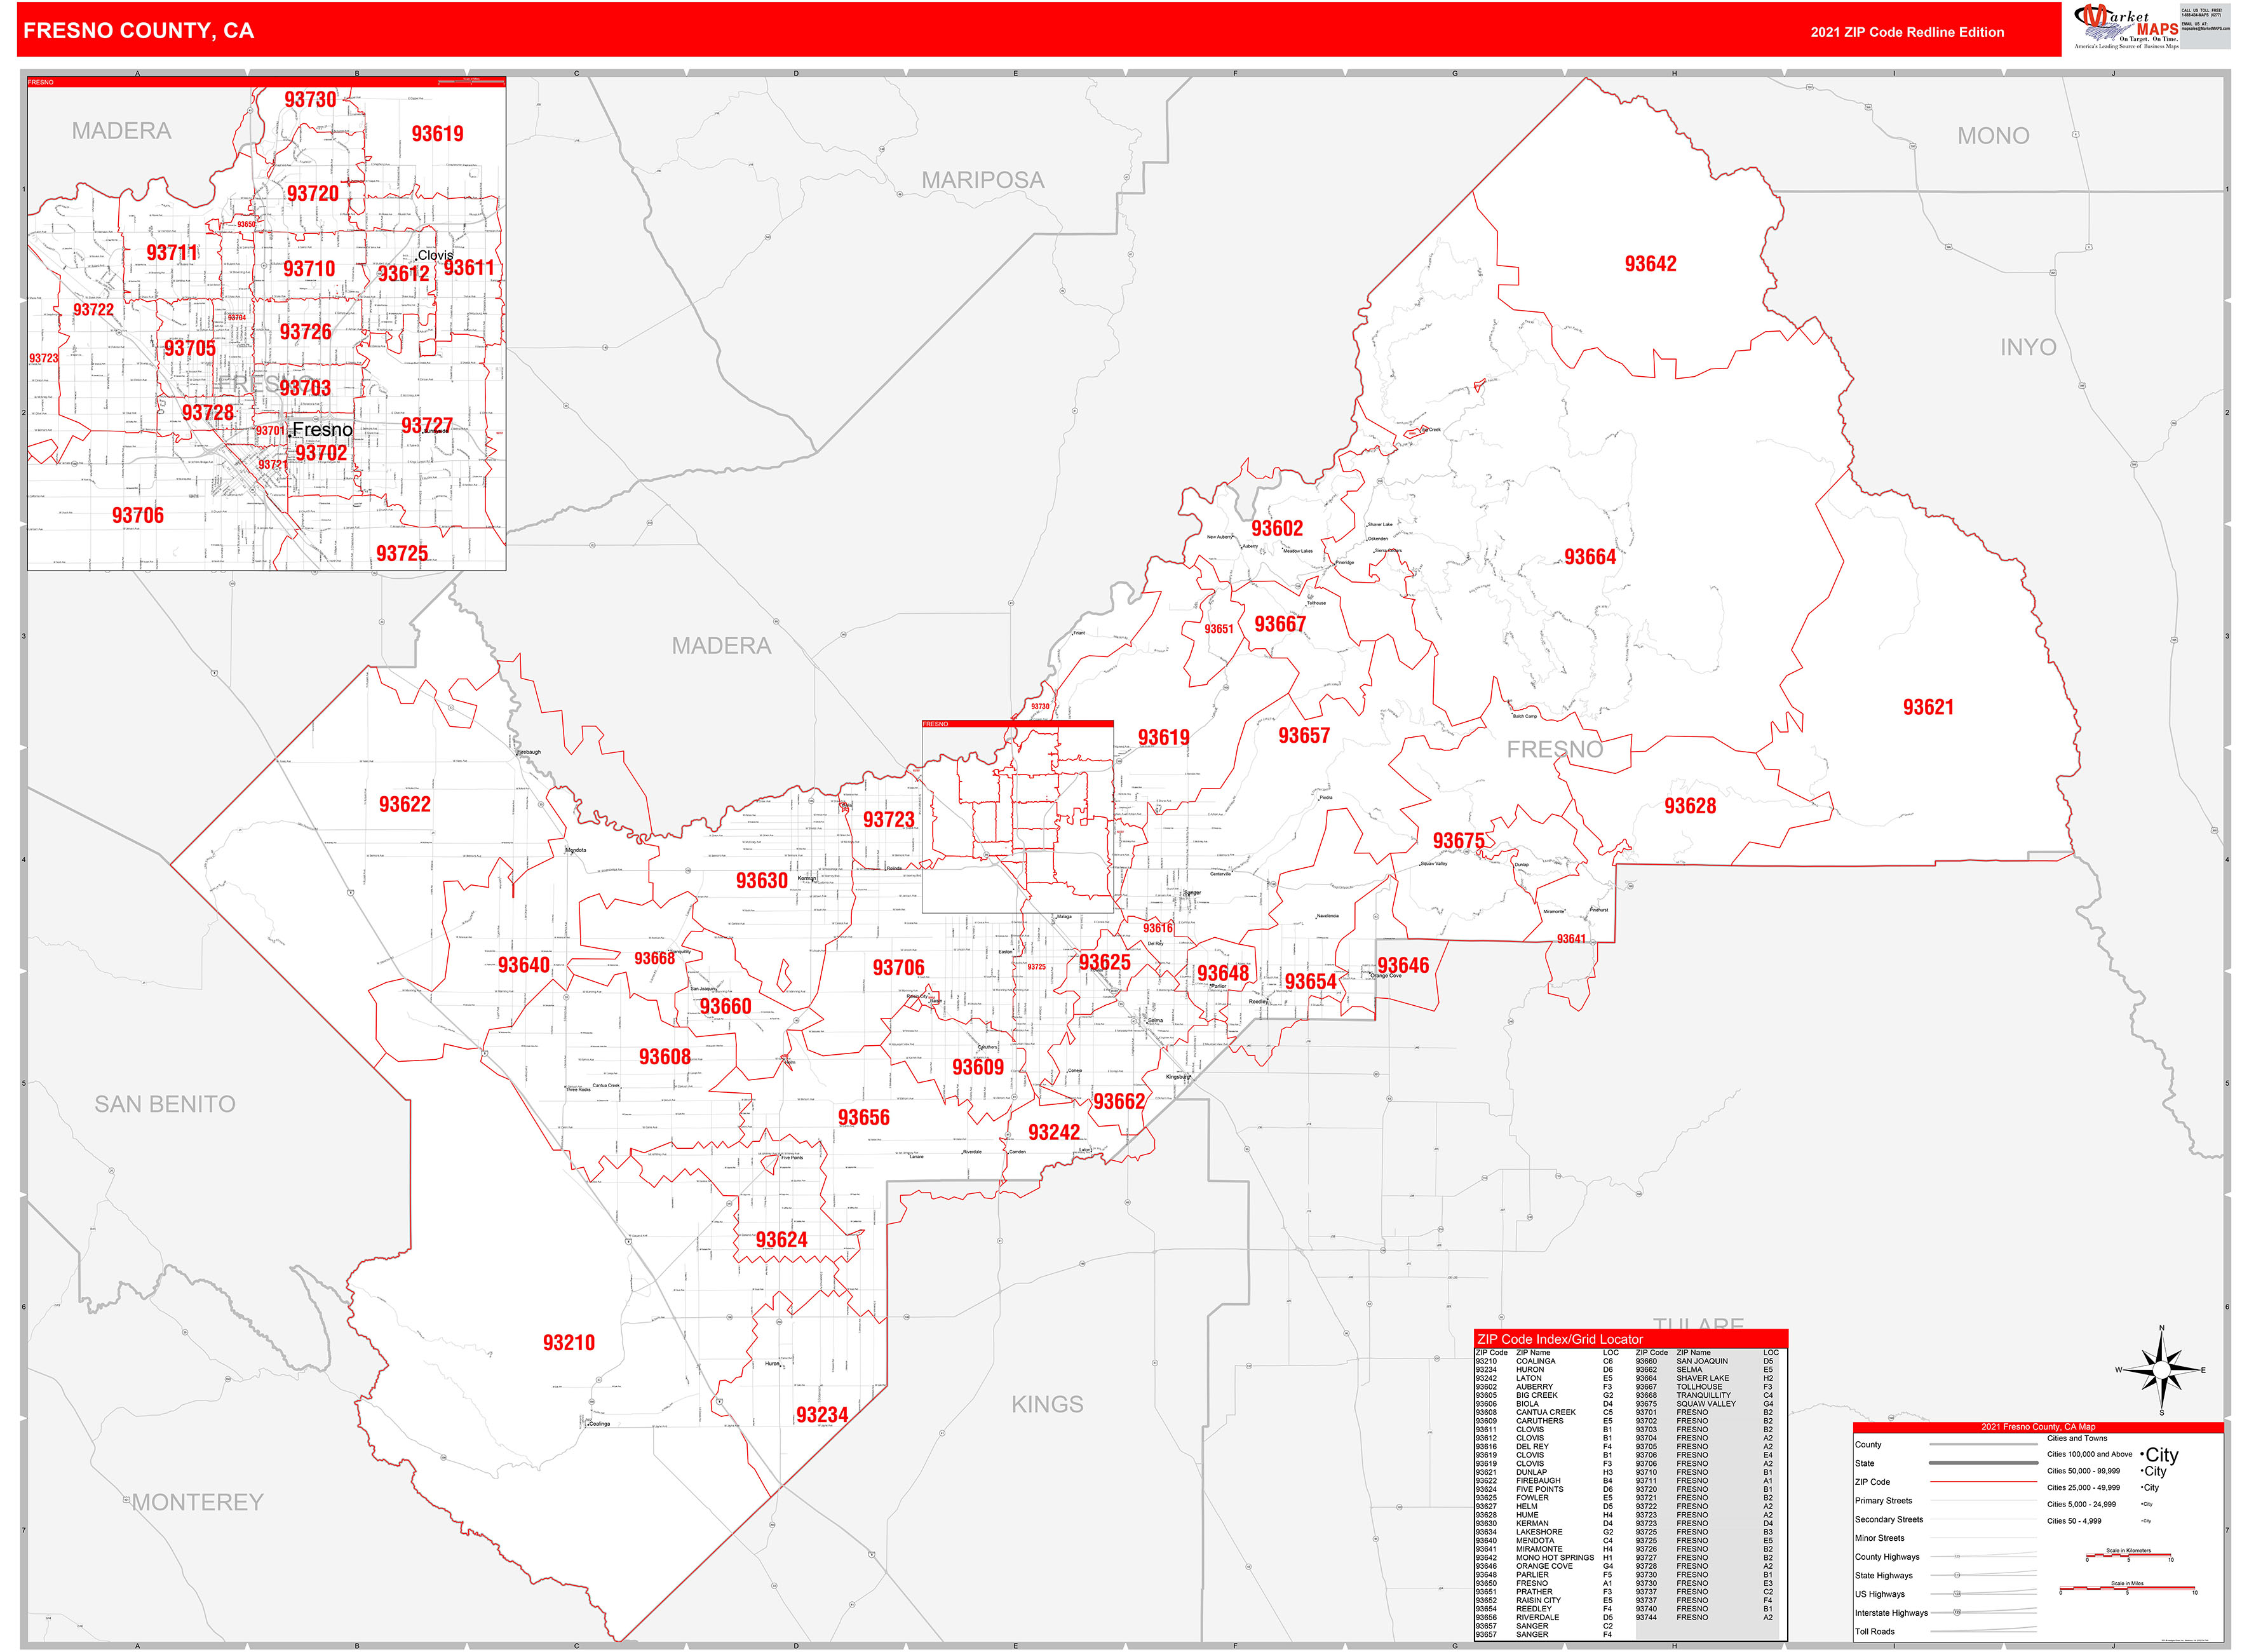
Task: Click the compass rose icon
Action: (2161, 1370)
